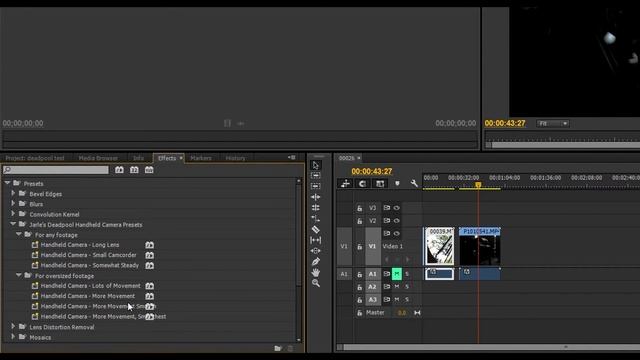Select the Selection arrow tool
Viewport: 640px width, 360px height.
pos(316,165)
